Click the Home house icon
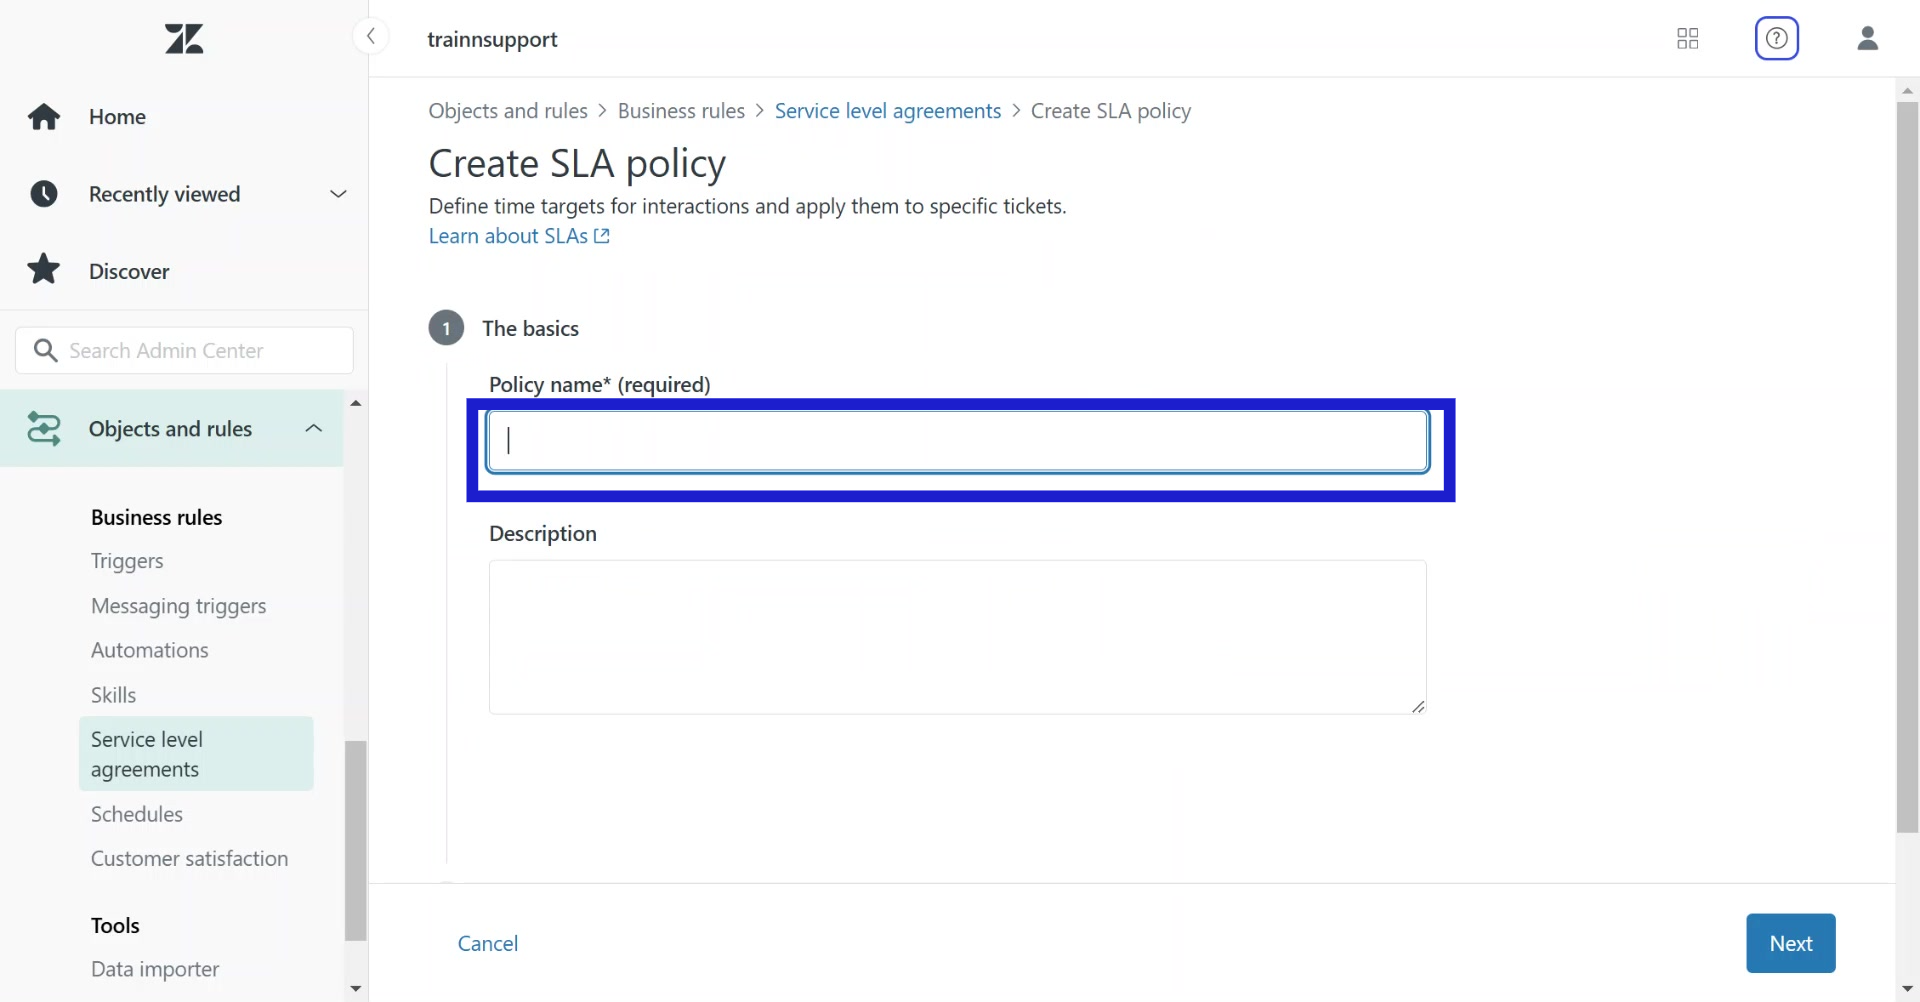Image resolution: width=1920 pixels, height=1002 pixels. (x=44, y=117)
